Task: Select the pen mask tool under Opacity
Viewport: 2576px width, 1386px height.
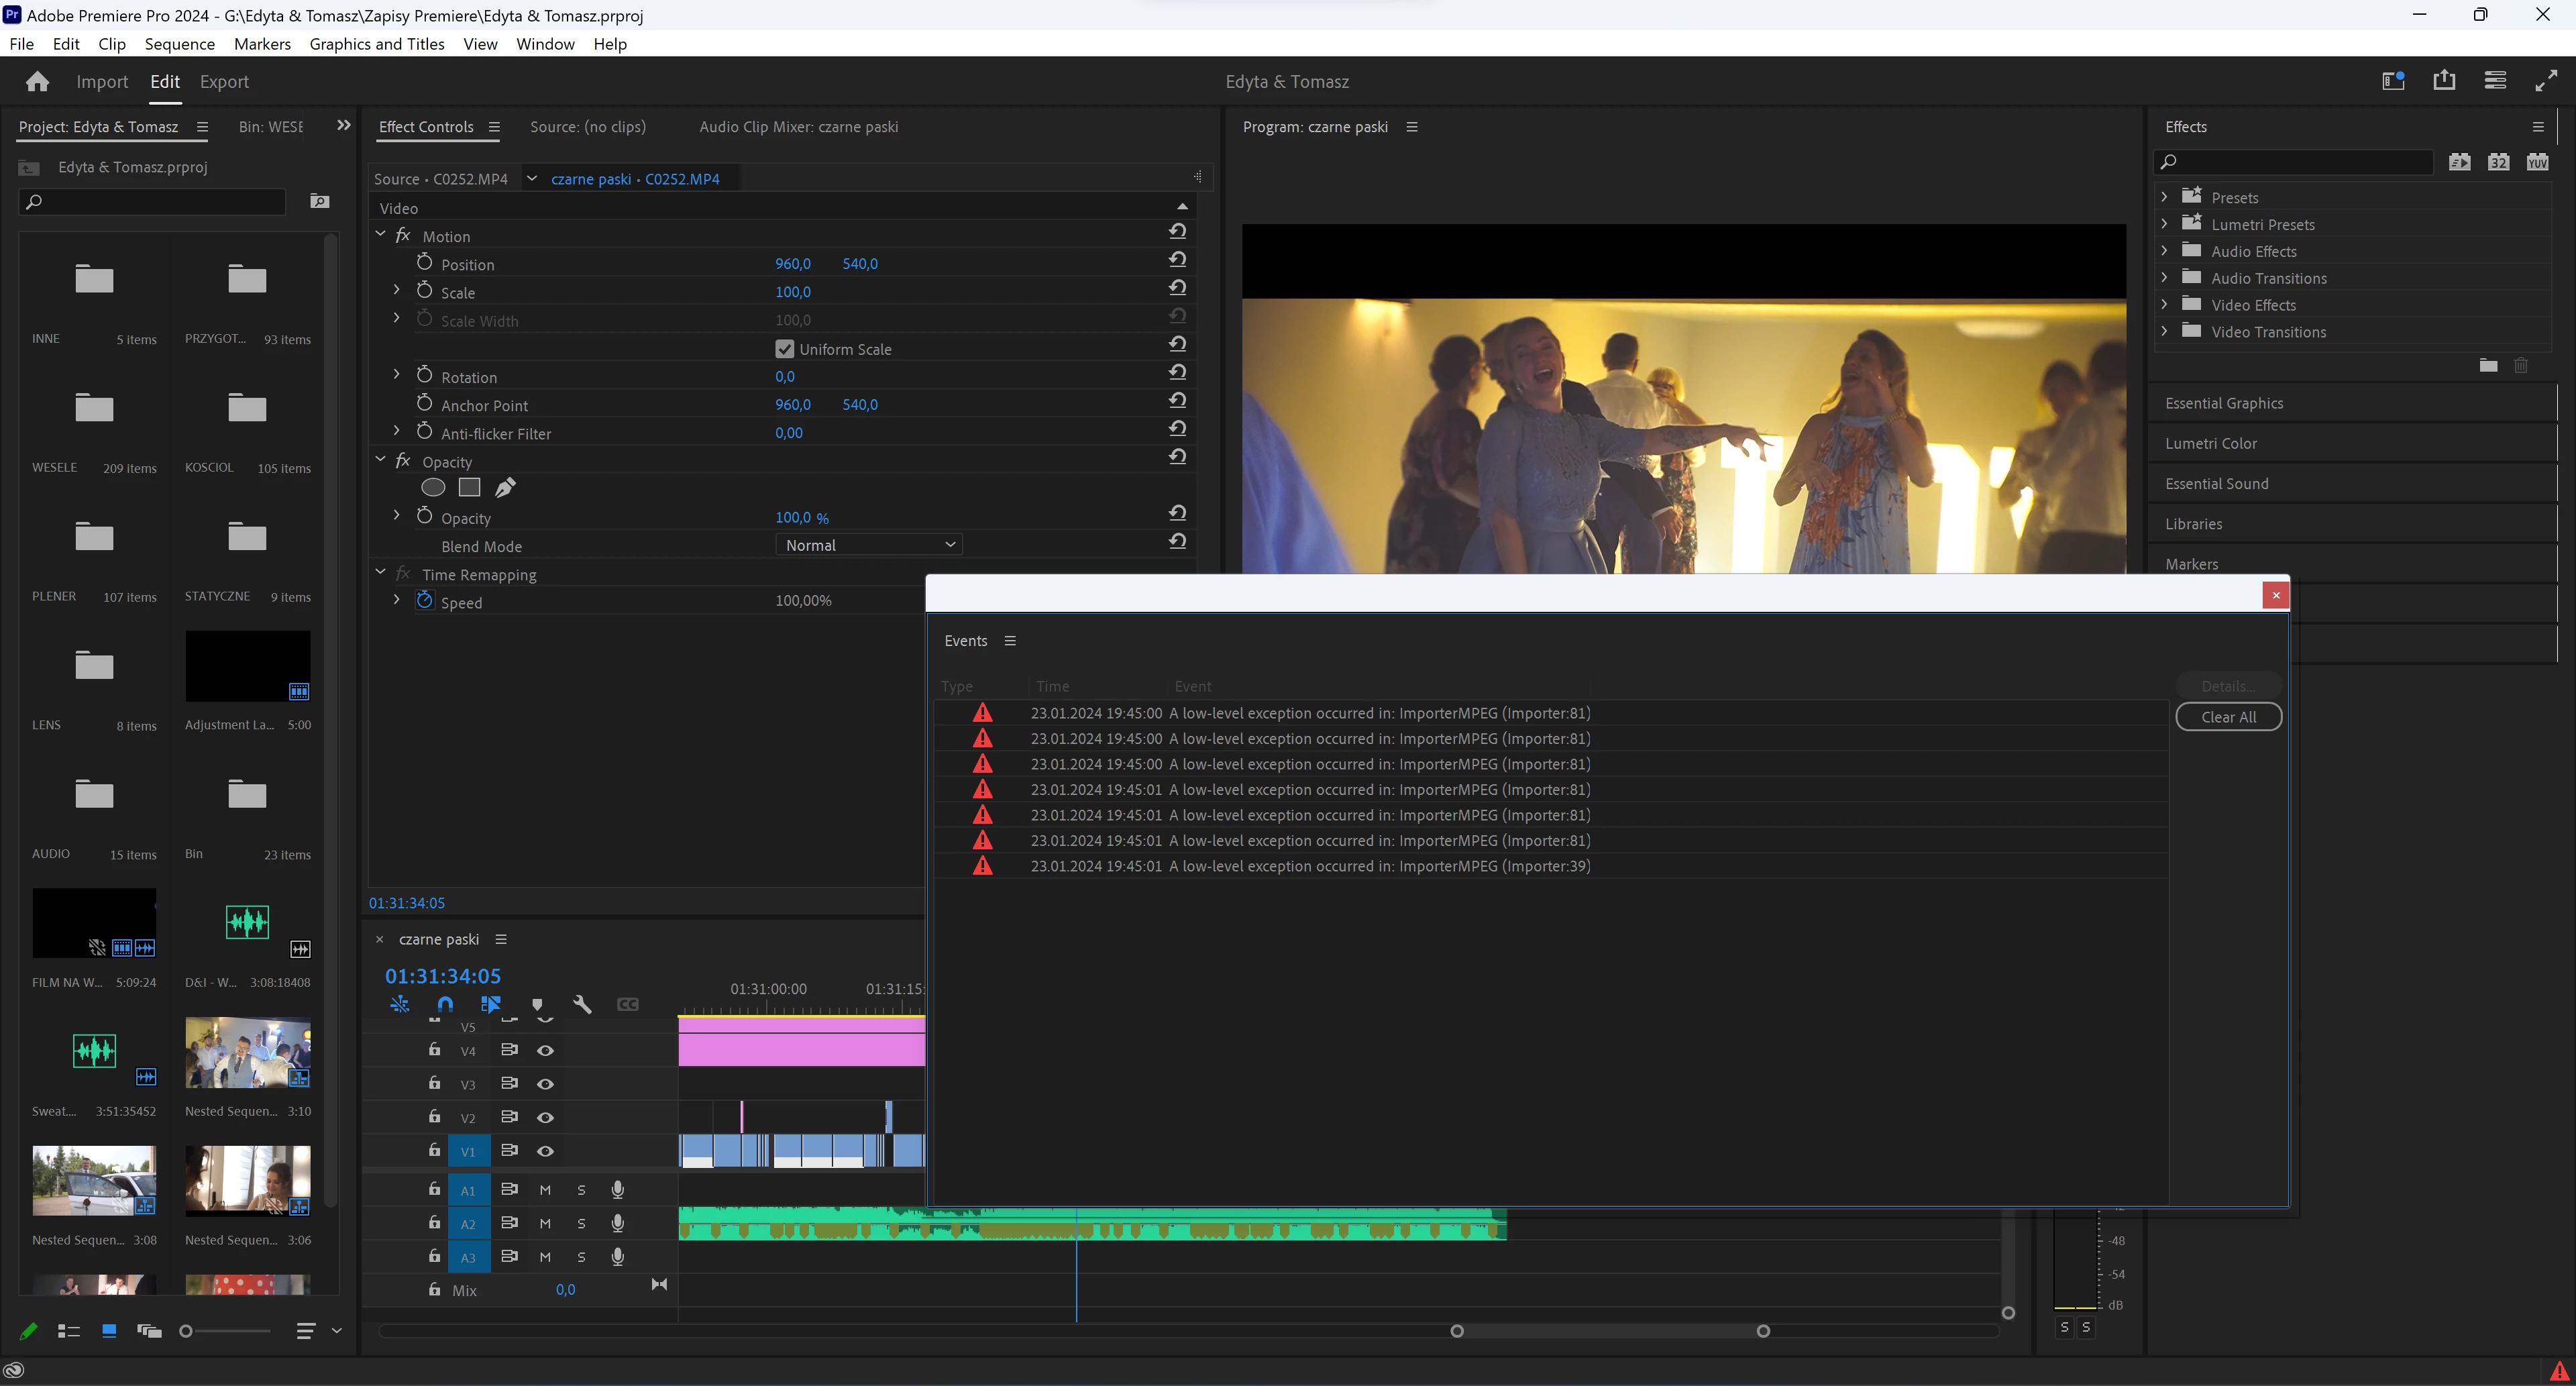Action: click(505, 487)
